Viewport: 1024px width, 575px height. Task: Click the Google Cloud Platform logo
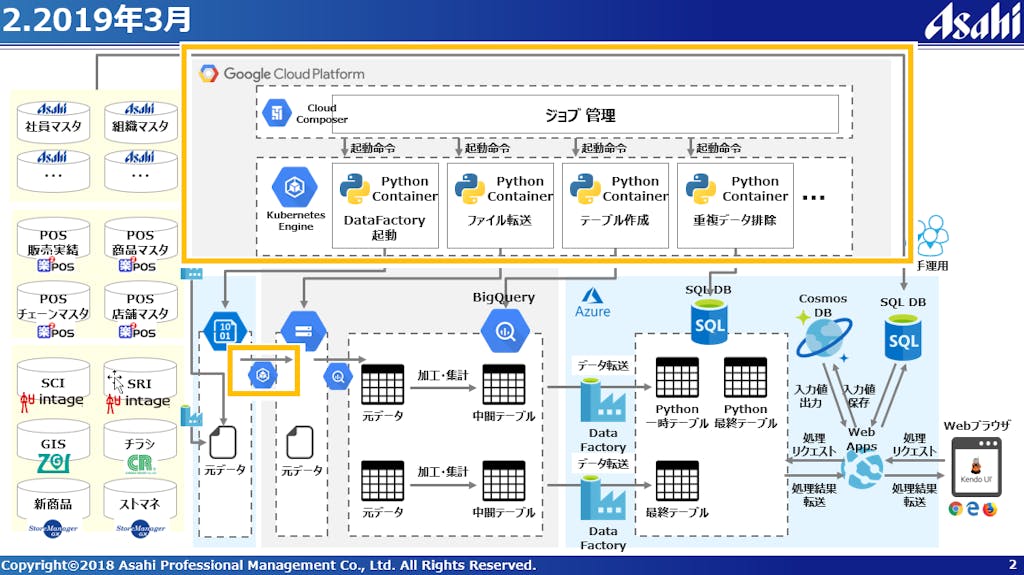(209, 73)
